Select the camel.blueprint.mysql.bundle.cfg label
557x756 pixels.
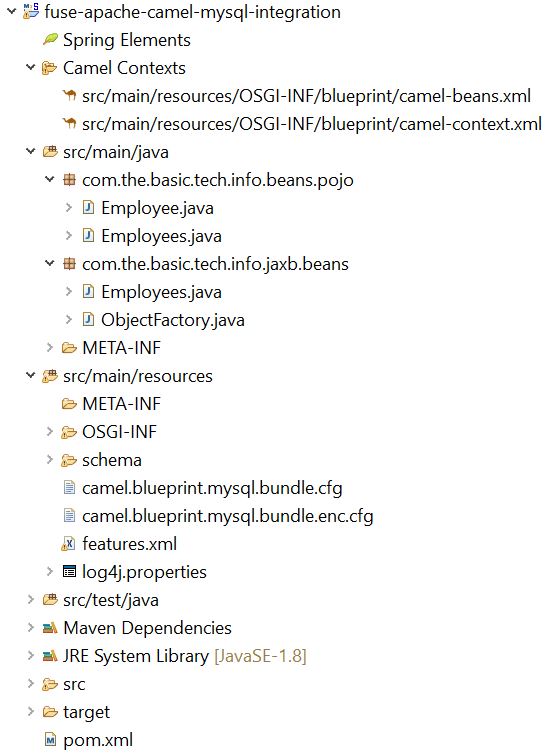[x=212, y=488]
